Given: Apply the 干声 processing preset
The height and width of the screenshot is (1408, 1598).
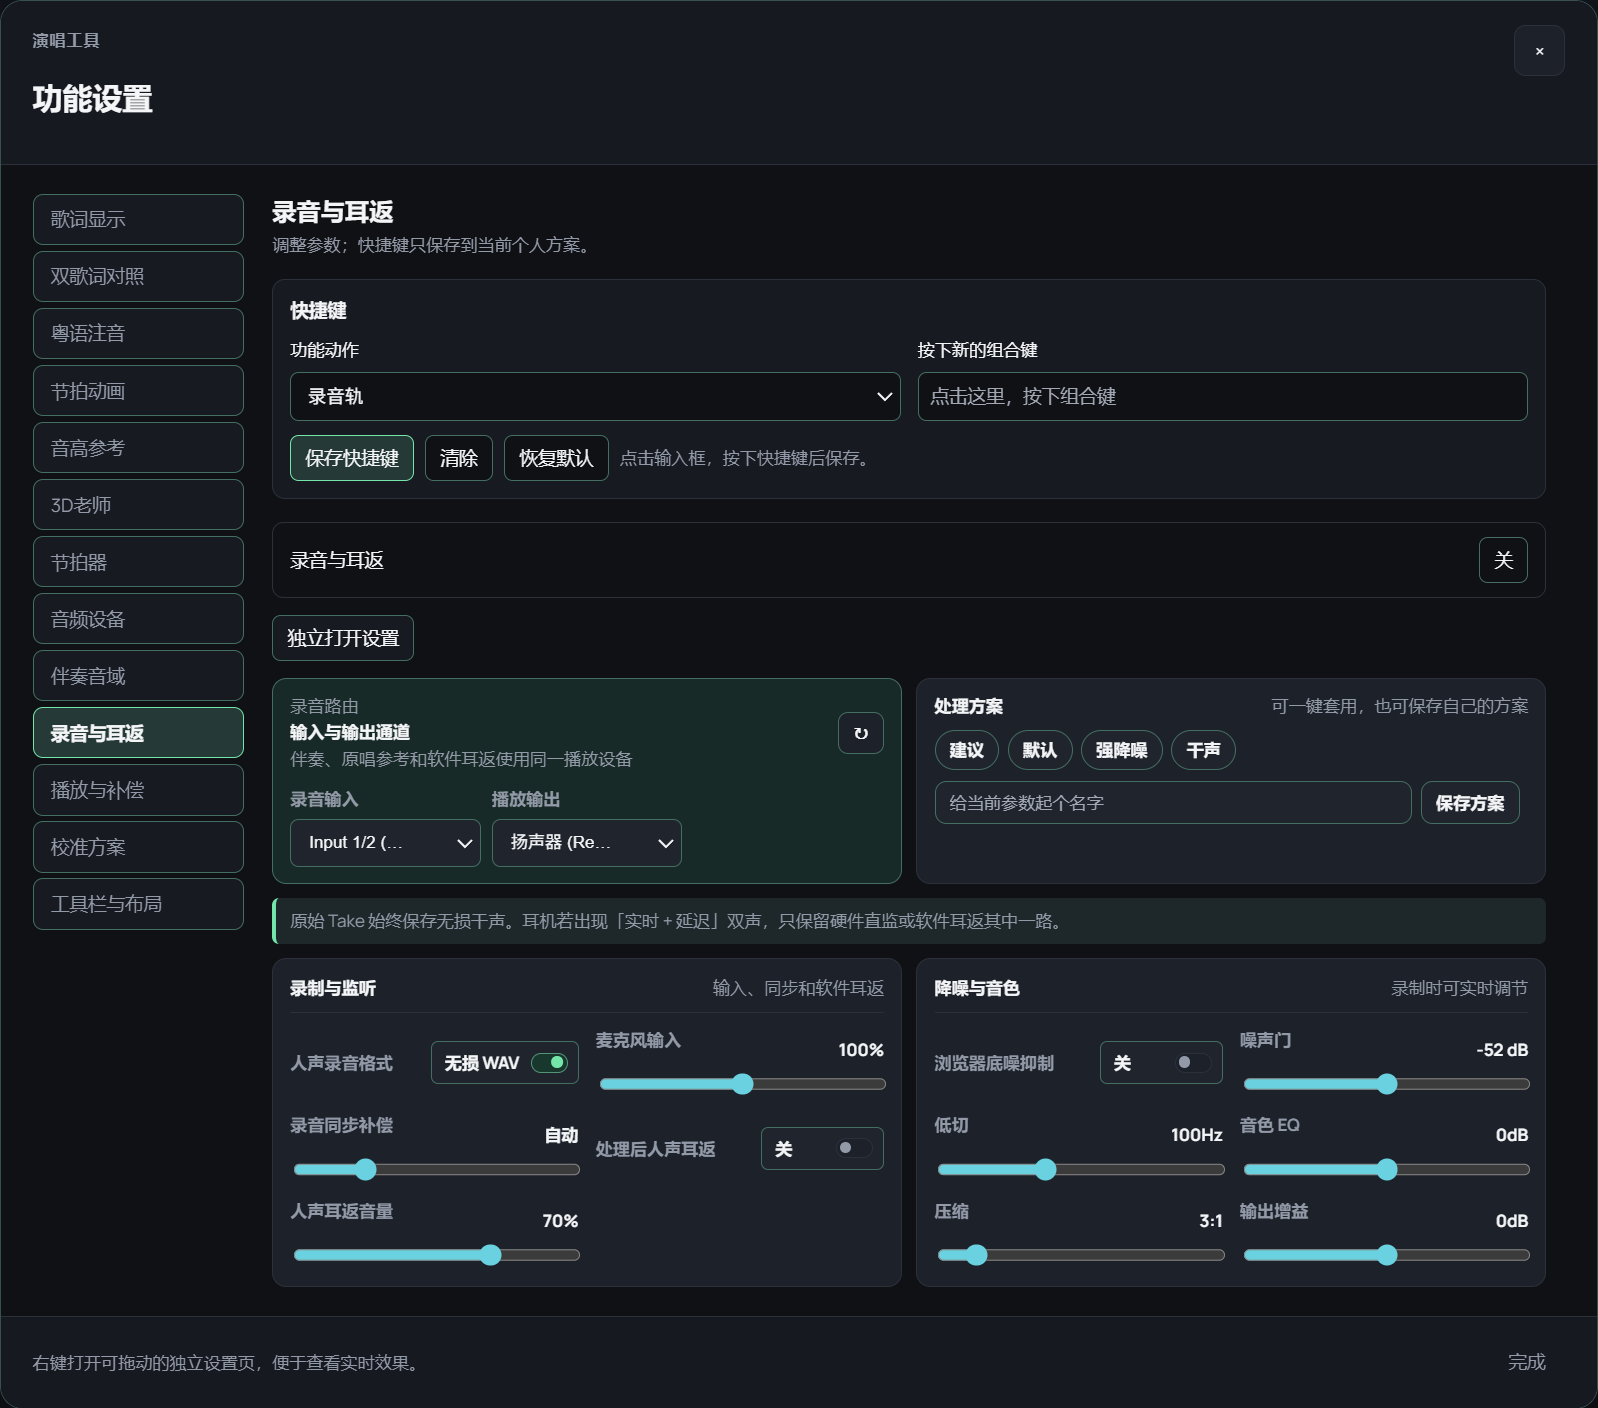Looking at the screenshot, I should (x=1203, y=750).
